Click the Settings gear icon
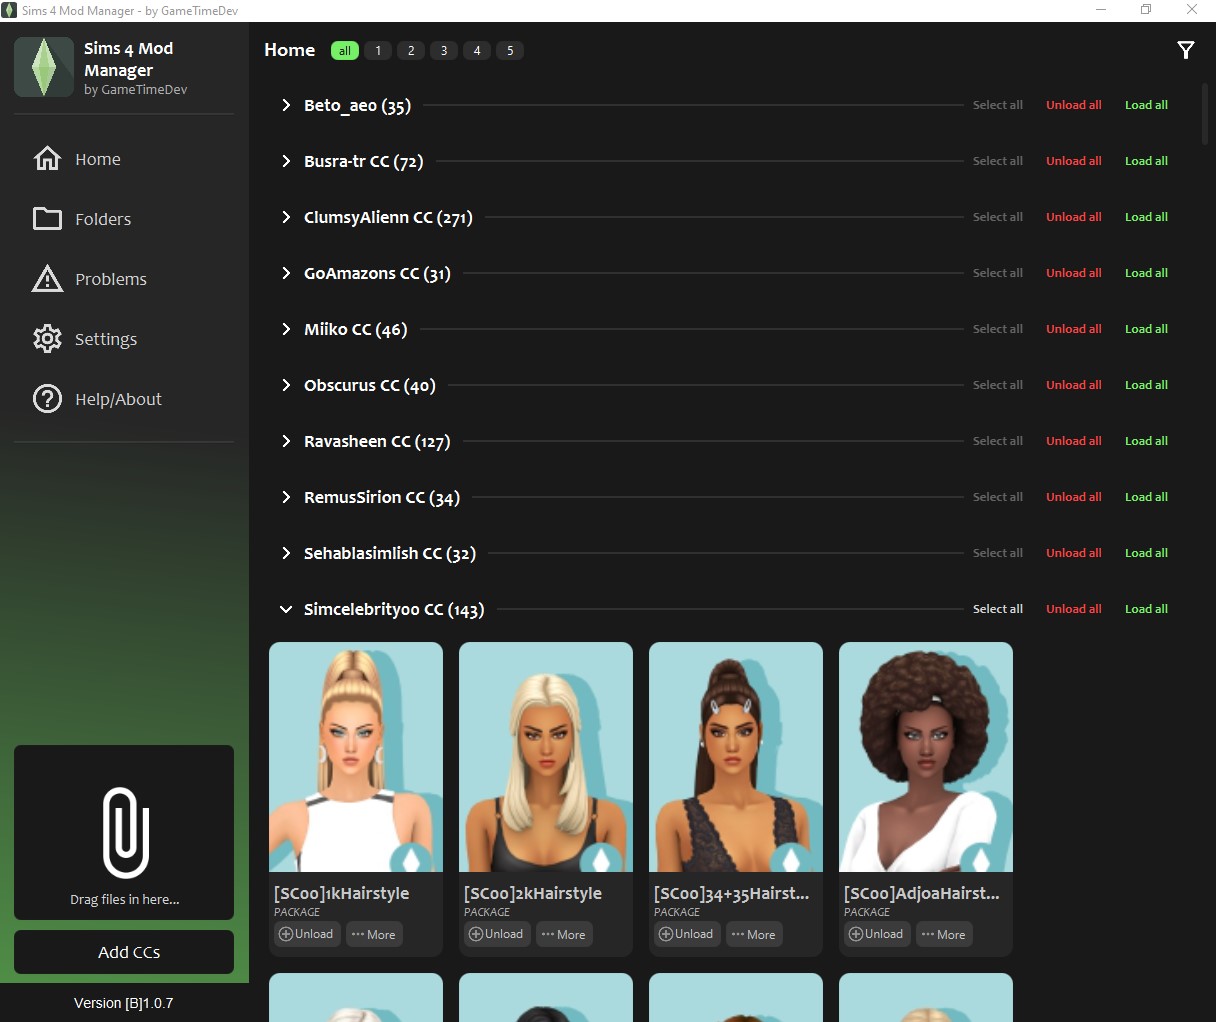 pos(47,339)
